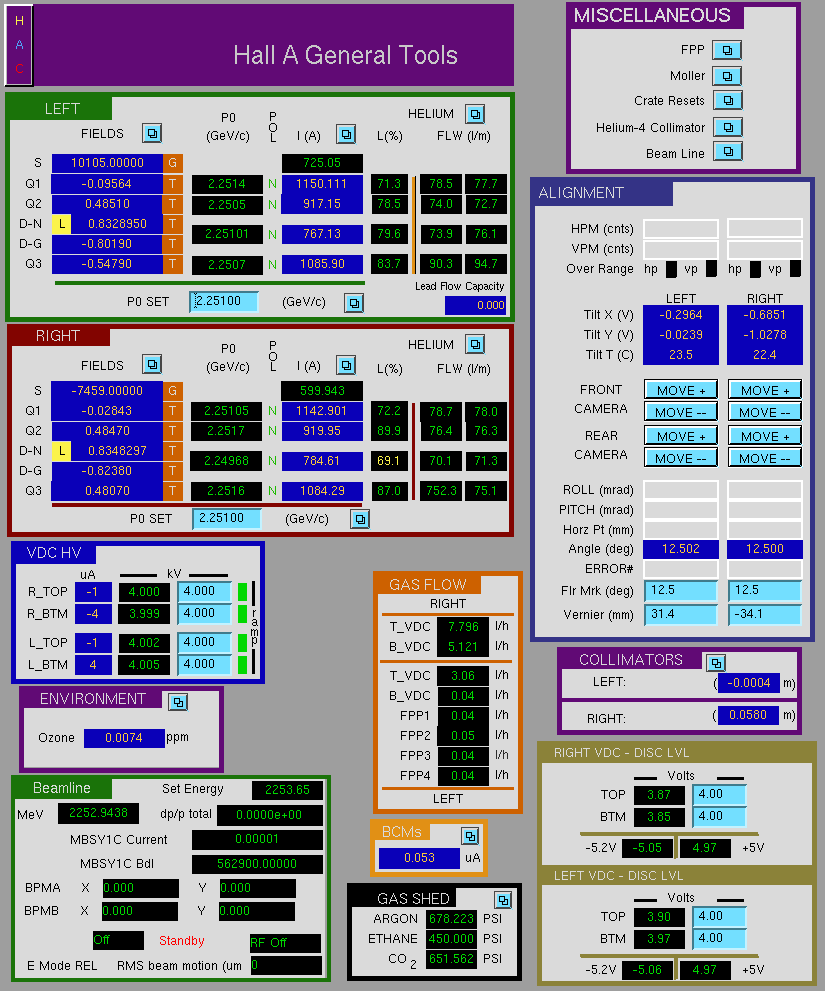Open BCMs panel detail icon
The width and height of the screenshot is (825, 991).
(x=470, y=836)
